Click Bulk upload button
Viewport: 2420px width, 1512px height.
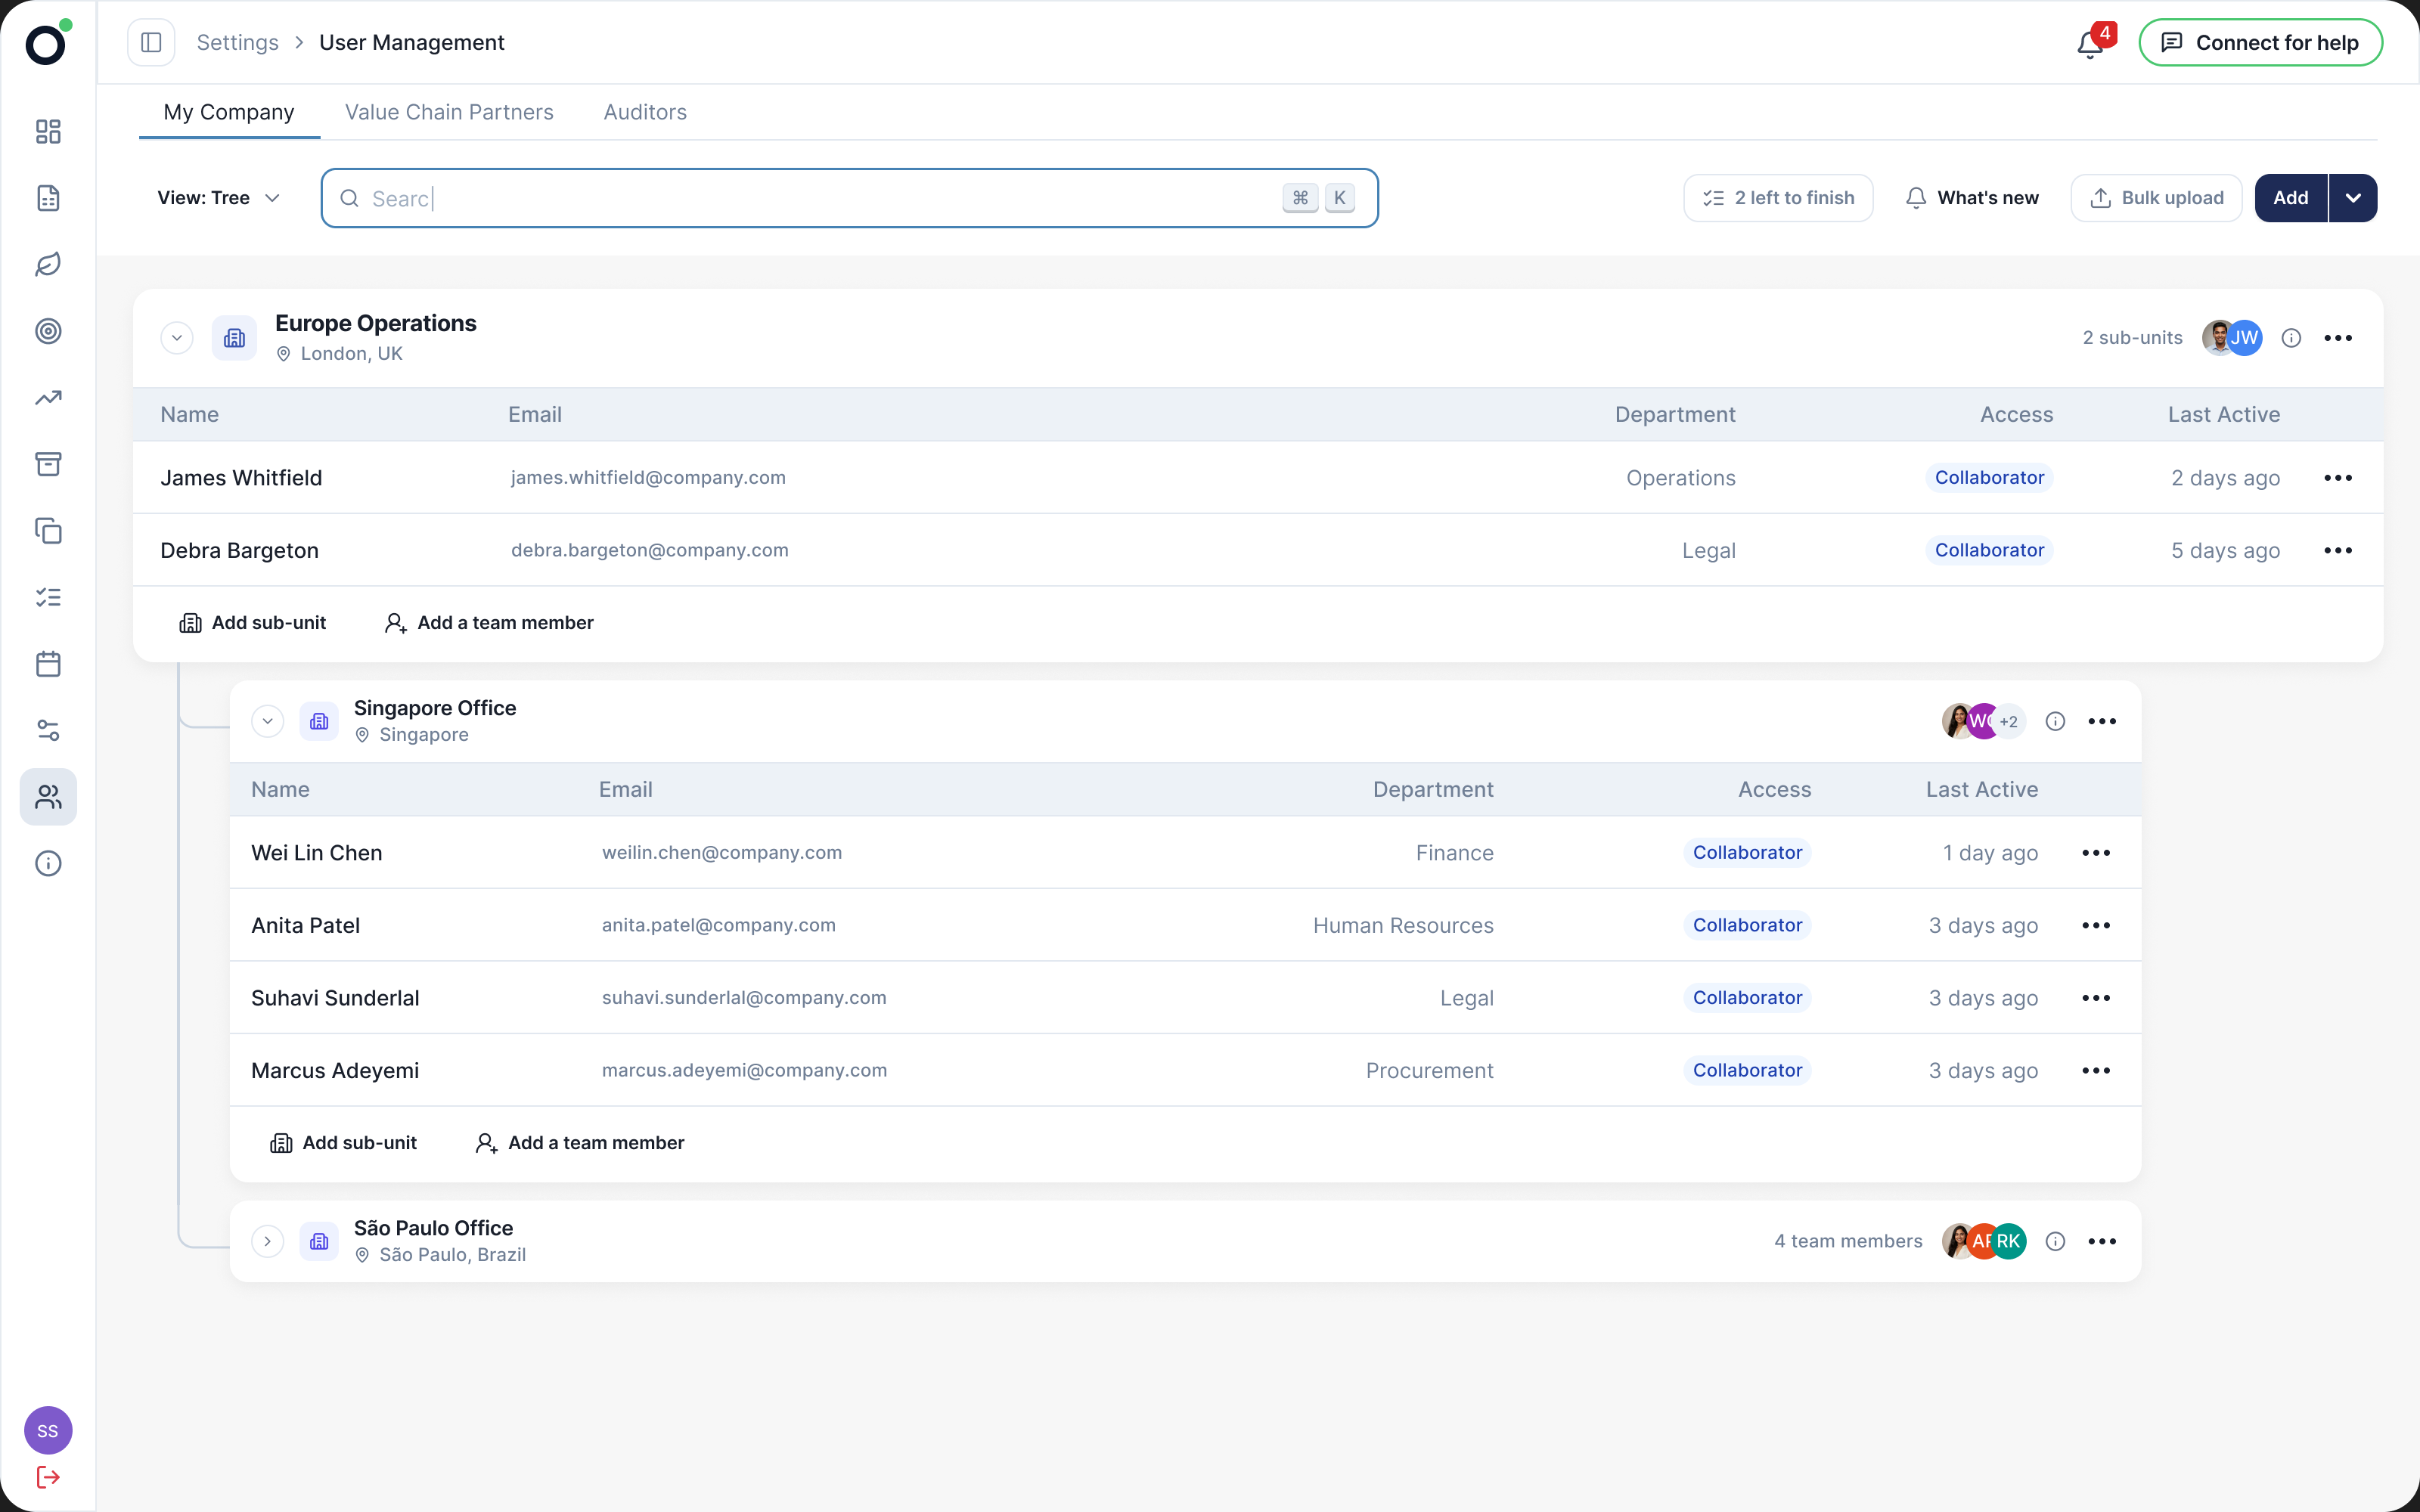[2156, 198]
